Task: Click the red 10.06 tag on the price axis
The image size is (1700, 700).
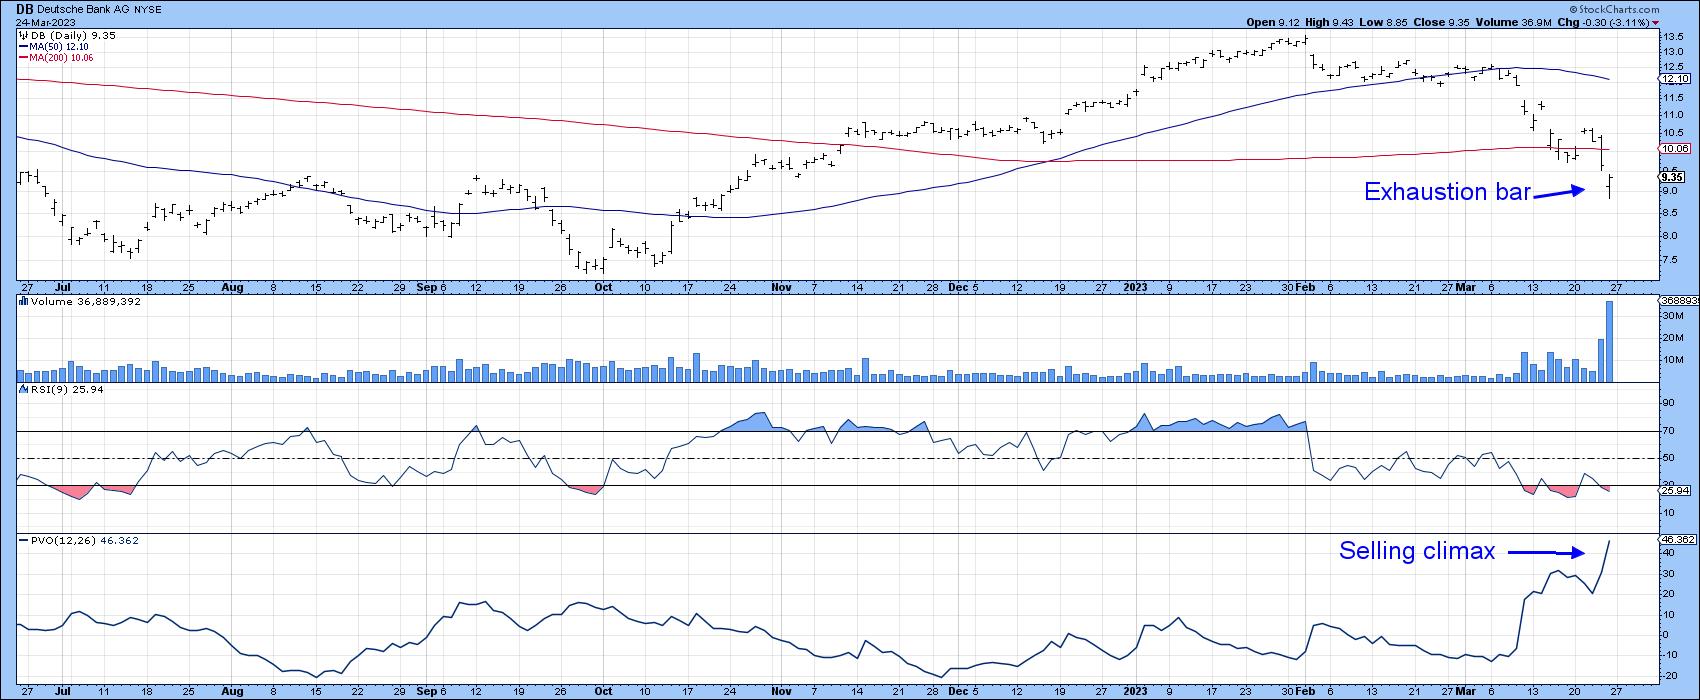Action: tap(1673, 148)
